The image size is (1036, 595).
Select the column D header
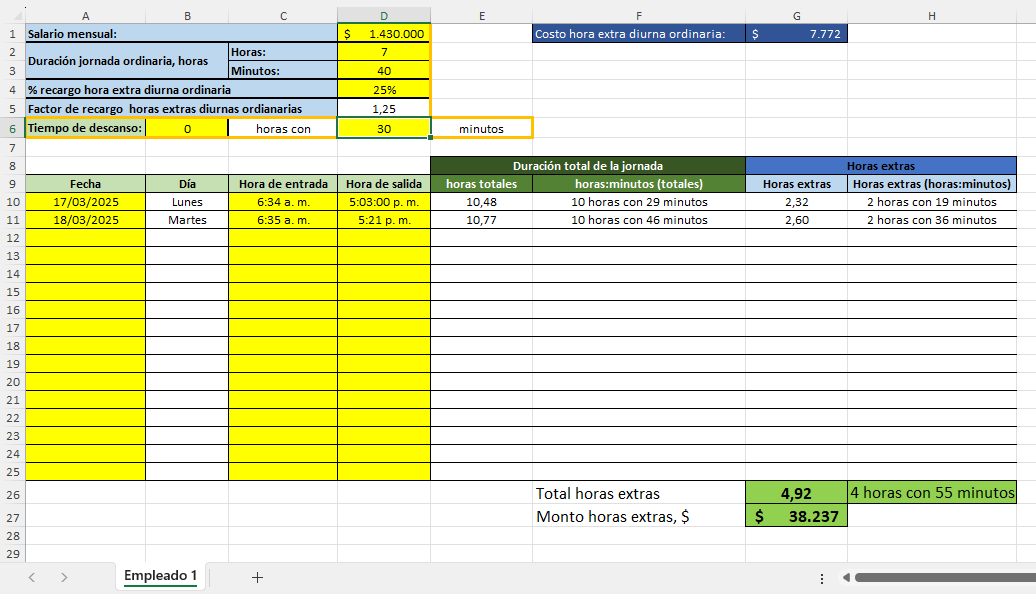pos(384,16)
